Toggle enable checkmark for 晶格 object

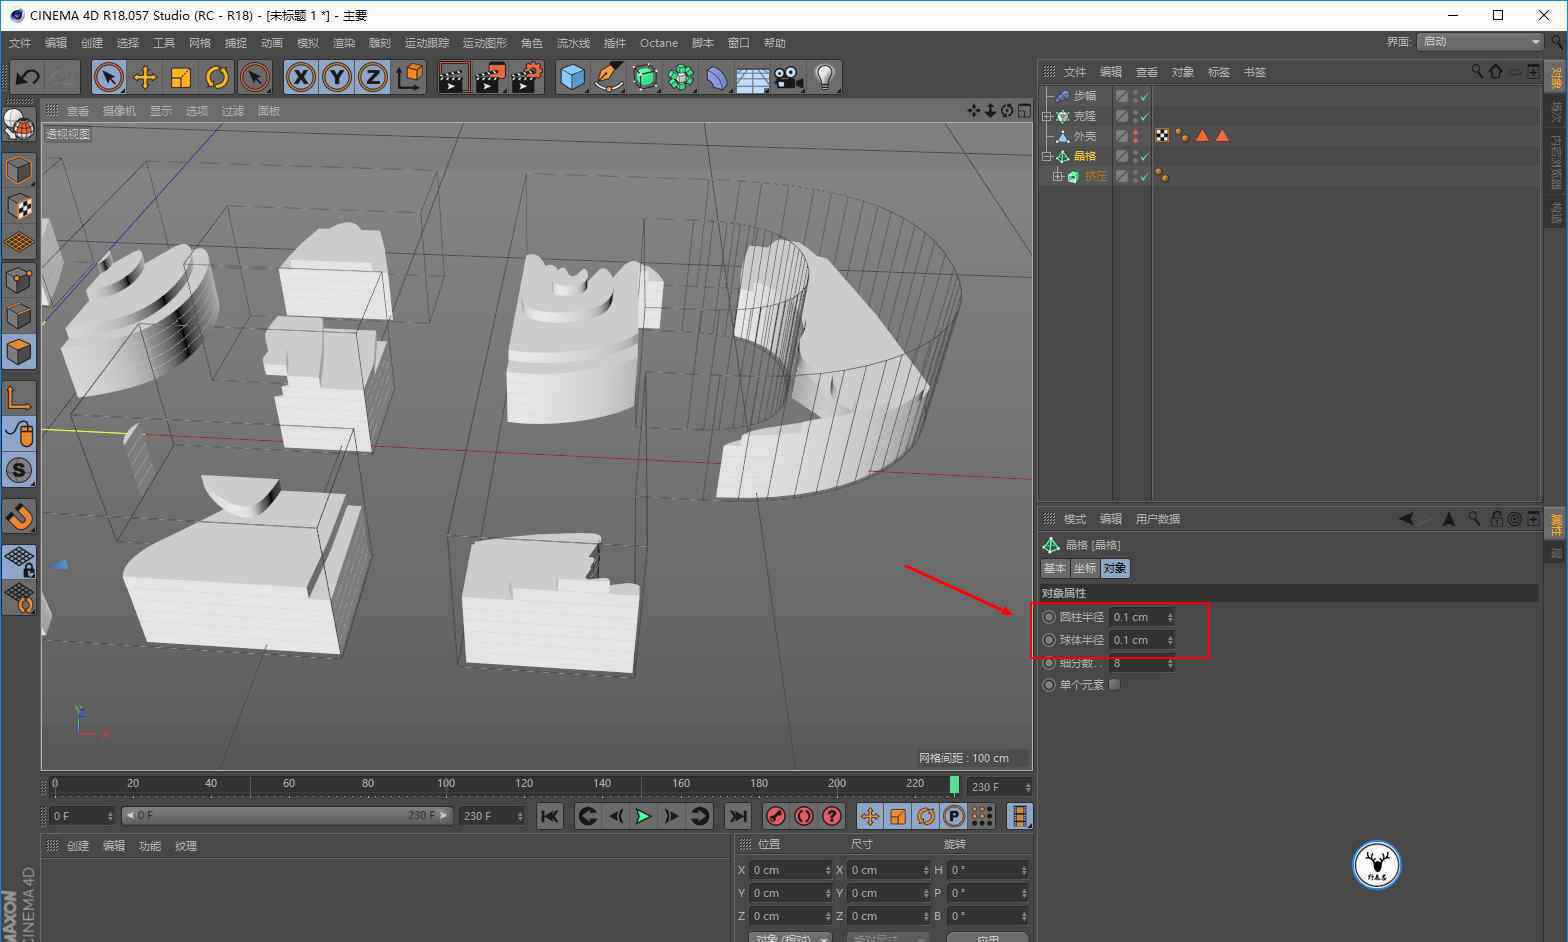click(x=1145, y=156)
